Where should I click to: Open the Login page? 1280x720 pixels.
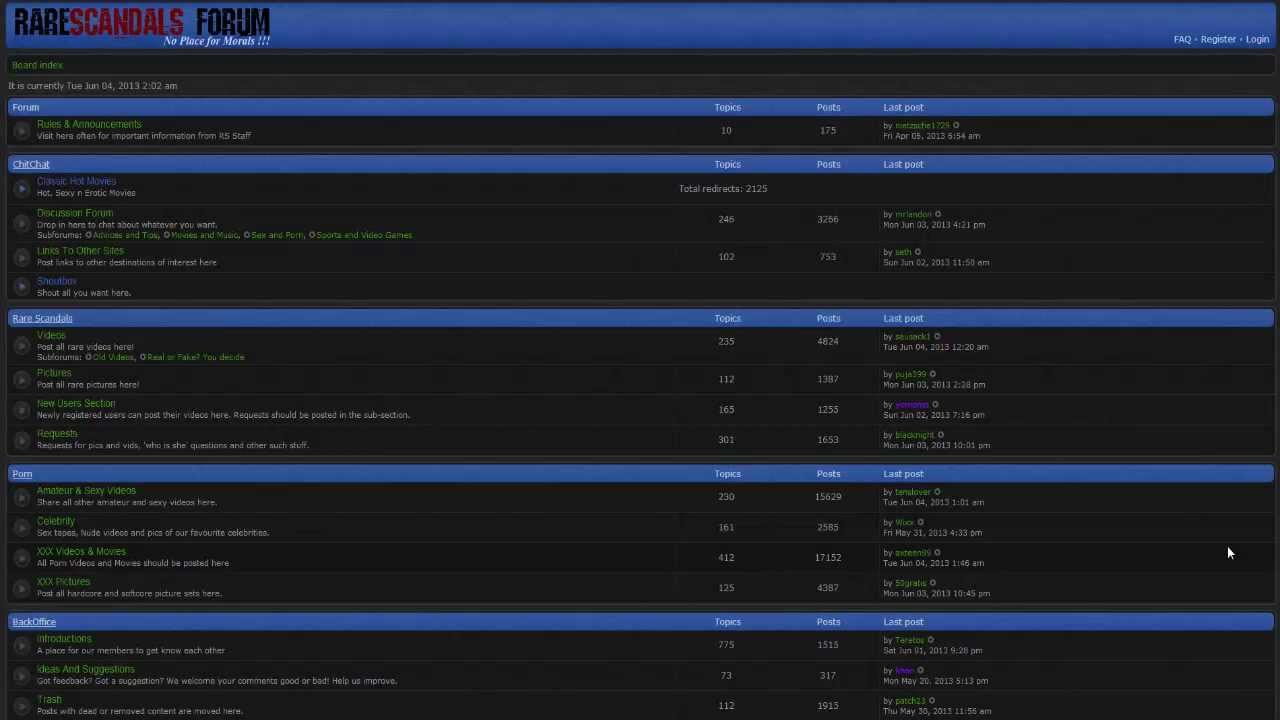click(x=1257, y=39)
